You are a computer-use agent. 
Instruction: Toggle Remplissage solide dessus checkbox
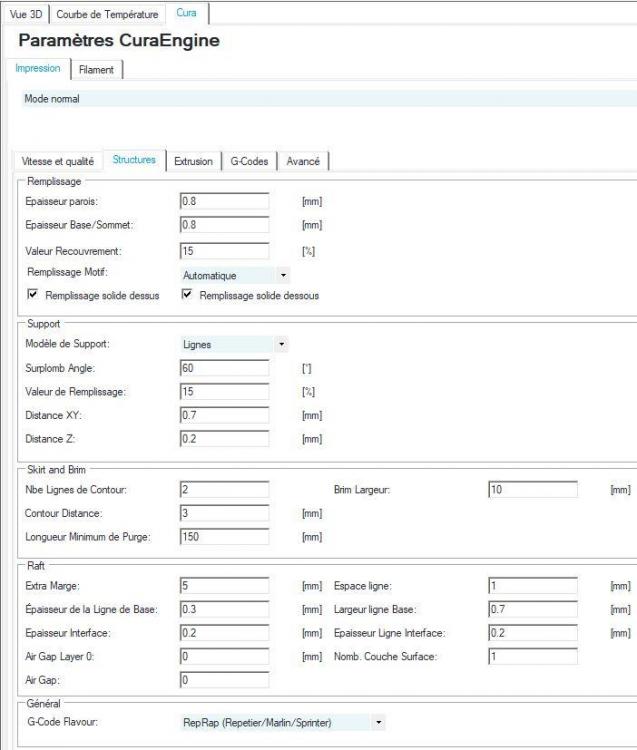tap(33, 294)
